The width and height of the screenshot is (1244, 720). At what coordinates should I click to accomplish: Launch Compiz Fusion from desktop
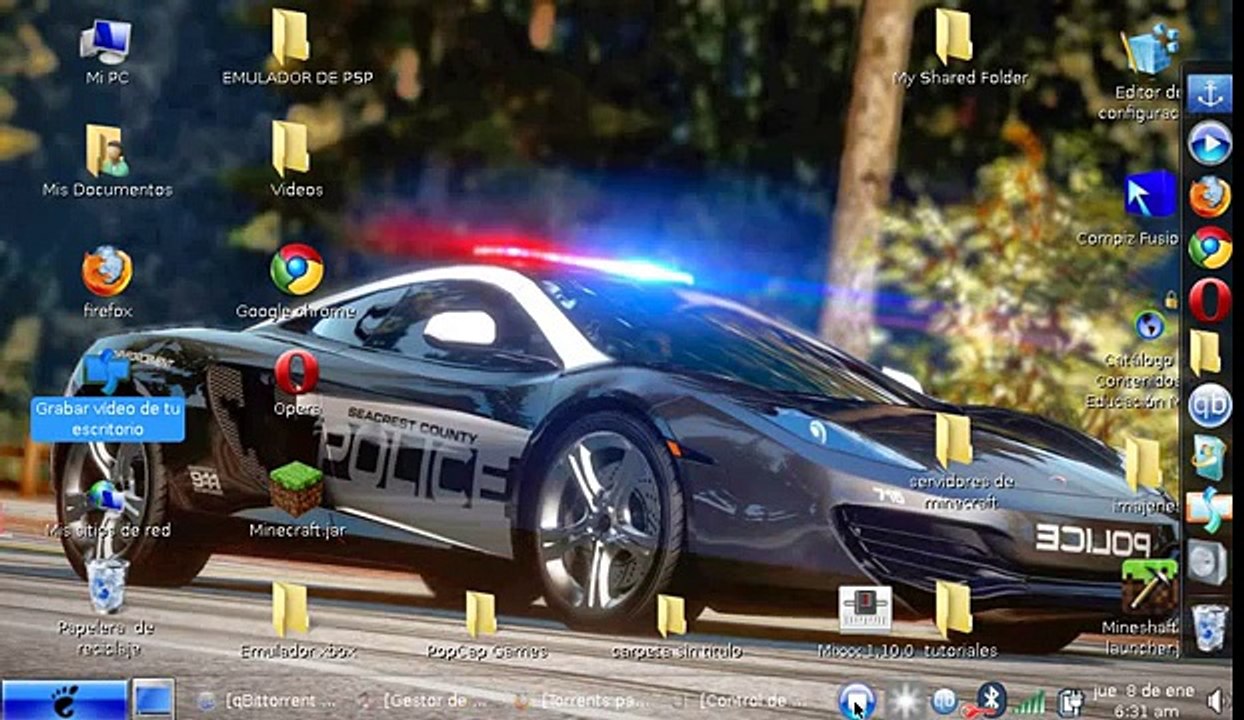tap(1150, 196)
